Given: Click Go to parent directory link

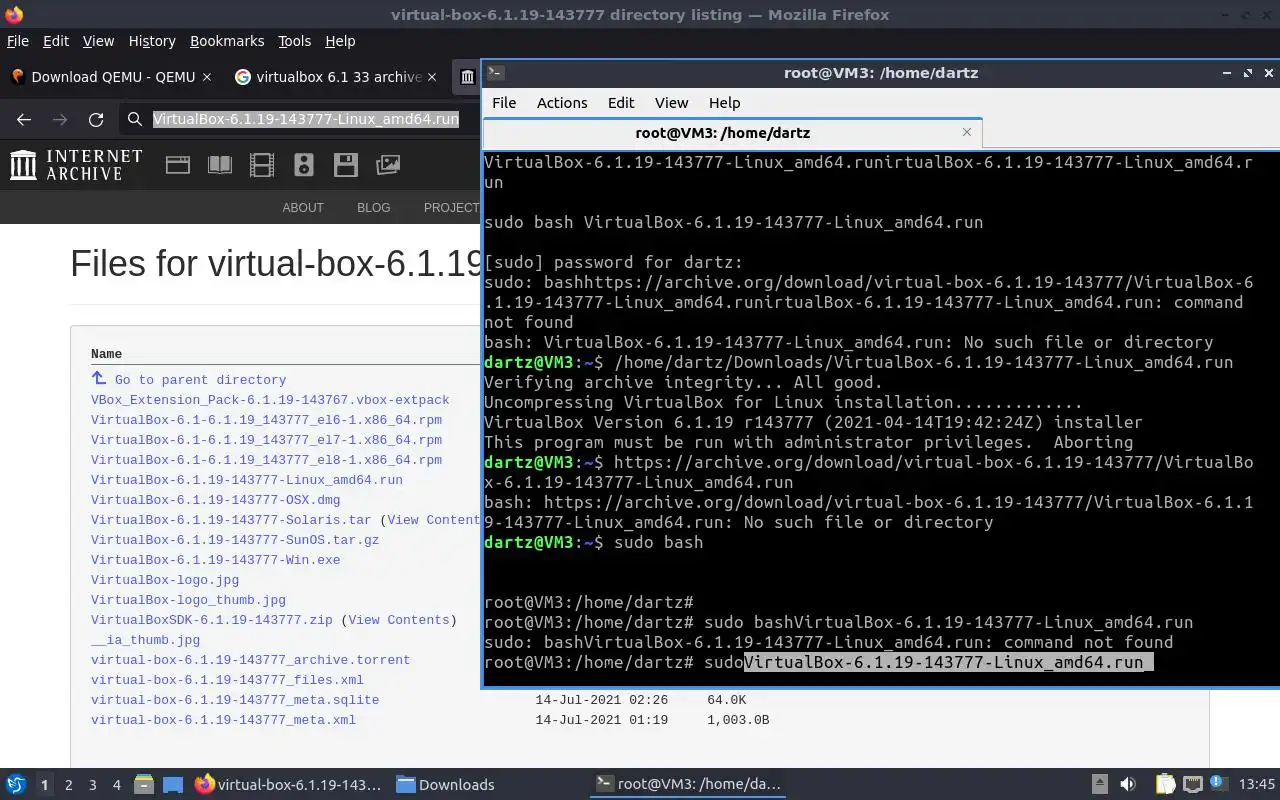Looking at the screenshot, I should click(x=200, y=380).
